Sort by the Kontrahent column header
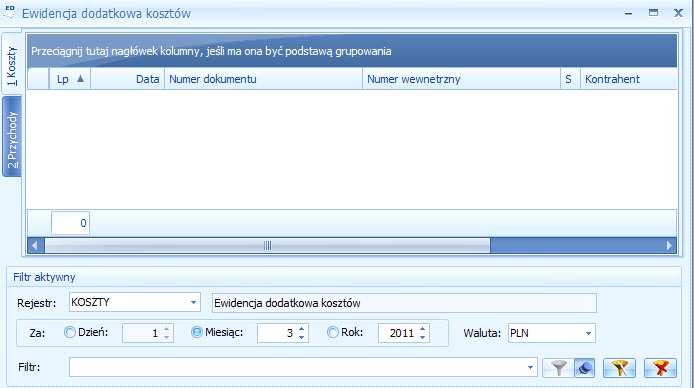Screen dimensions: 694x388 (x=628, y=79)
